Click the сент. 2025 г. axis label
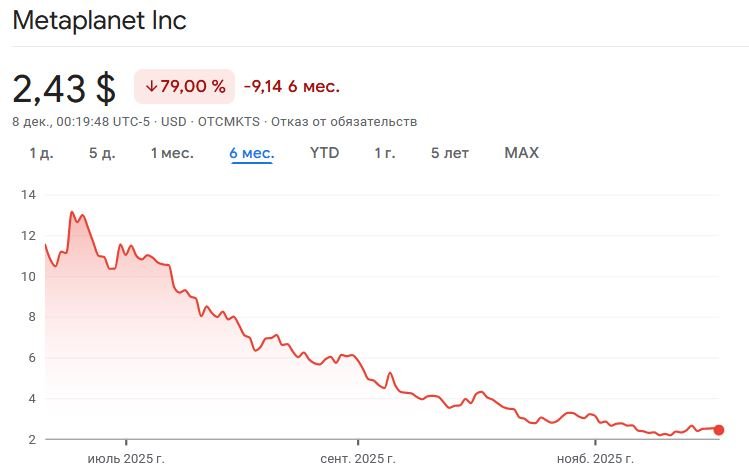This screenshot has height=475, width=749. pyautogui.click(x=358, y=458)
